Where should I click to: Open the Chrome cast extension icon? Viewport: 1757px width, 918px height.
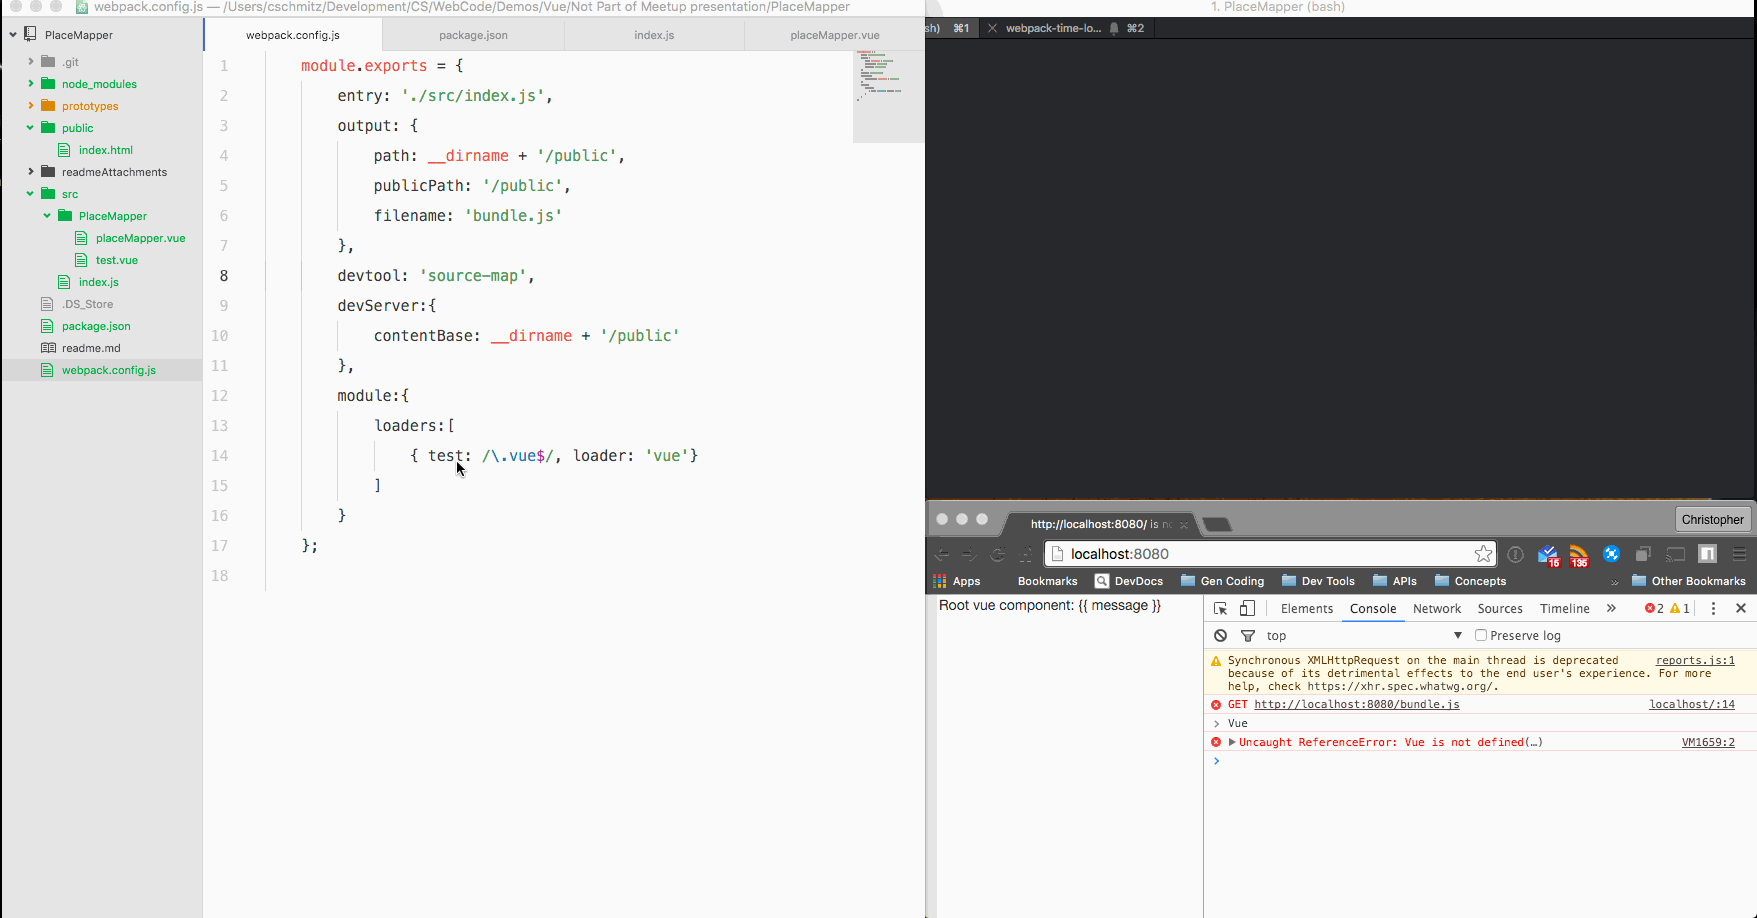click(x=1676, y=554)
